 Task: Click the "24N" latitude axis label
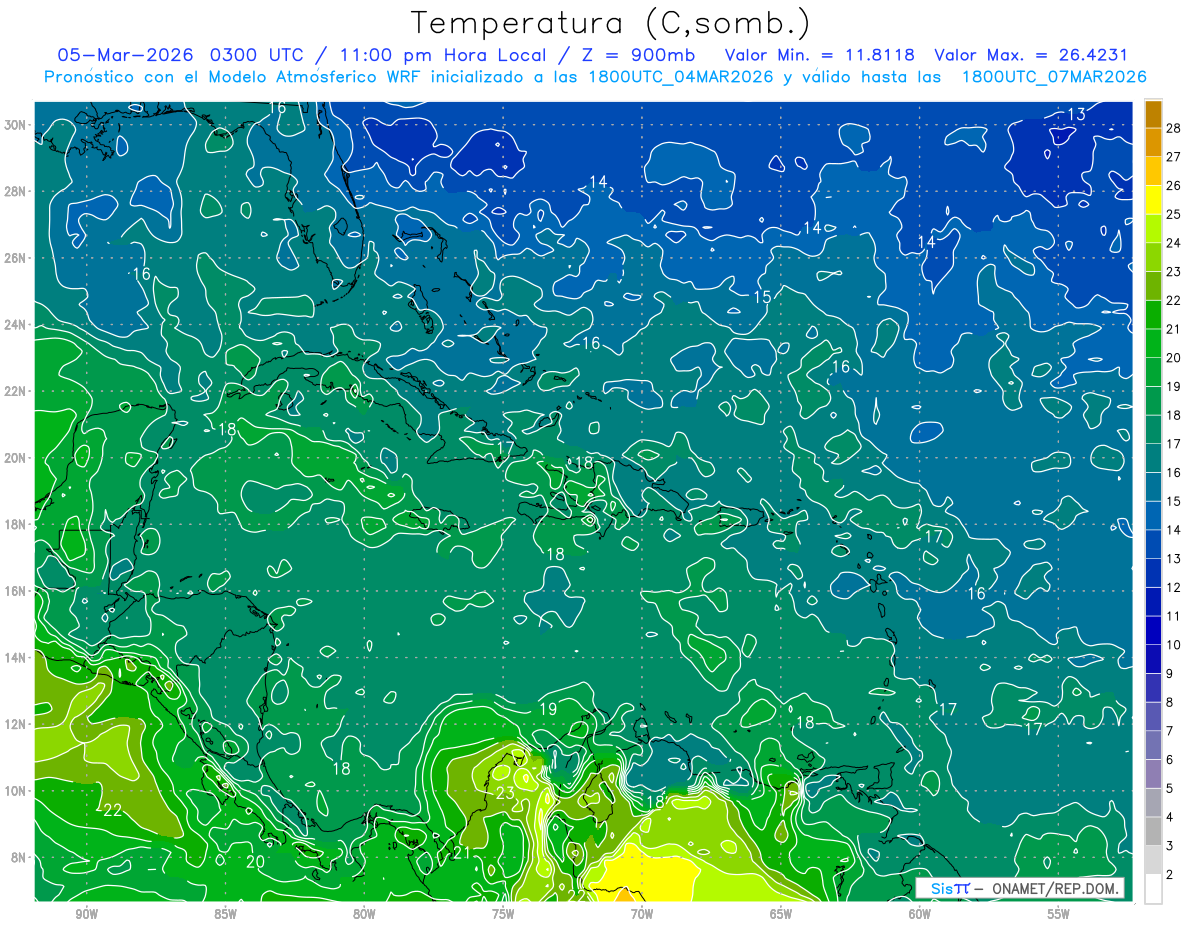click(16, 325)
